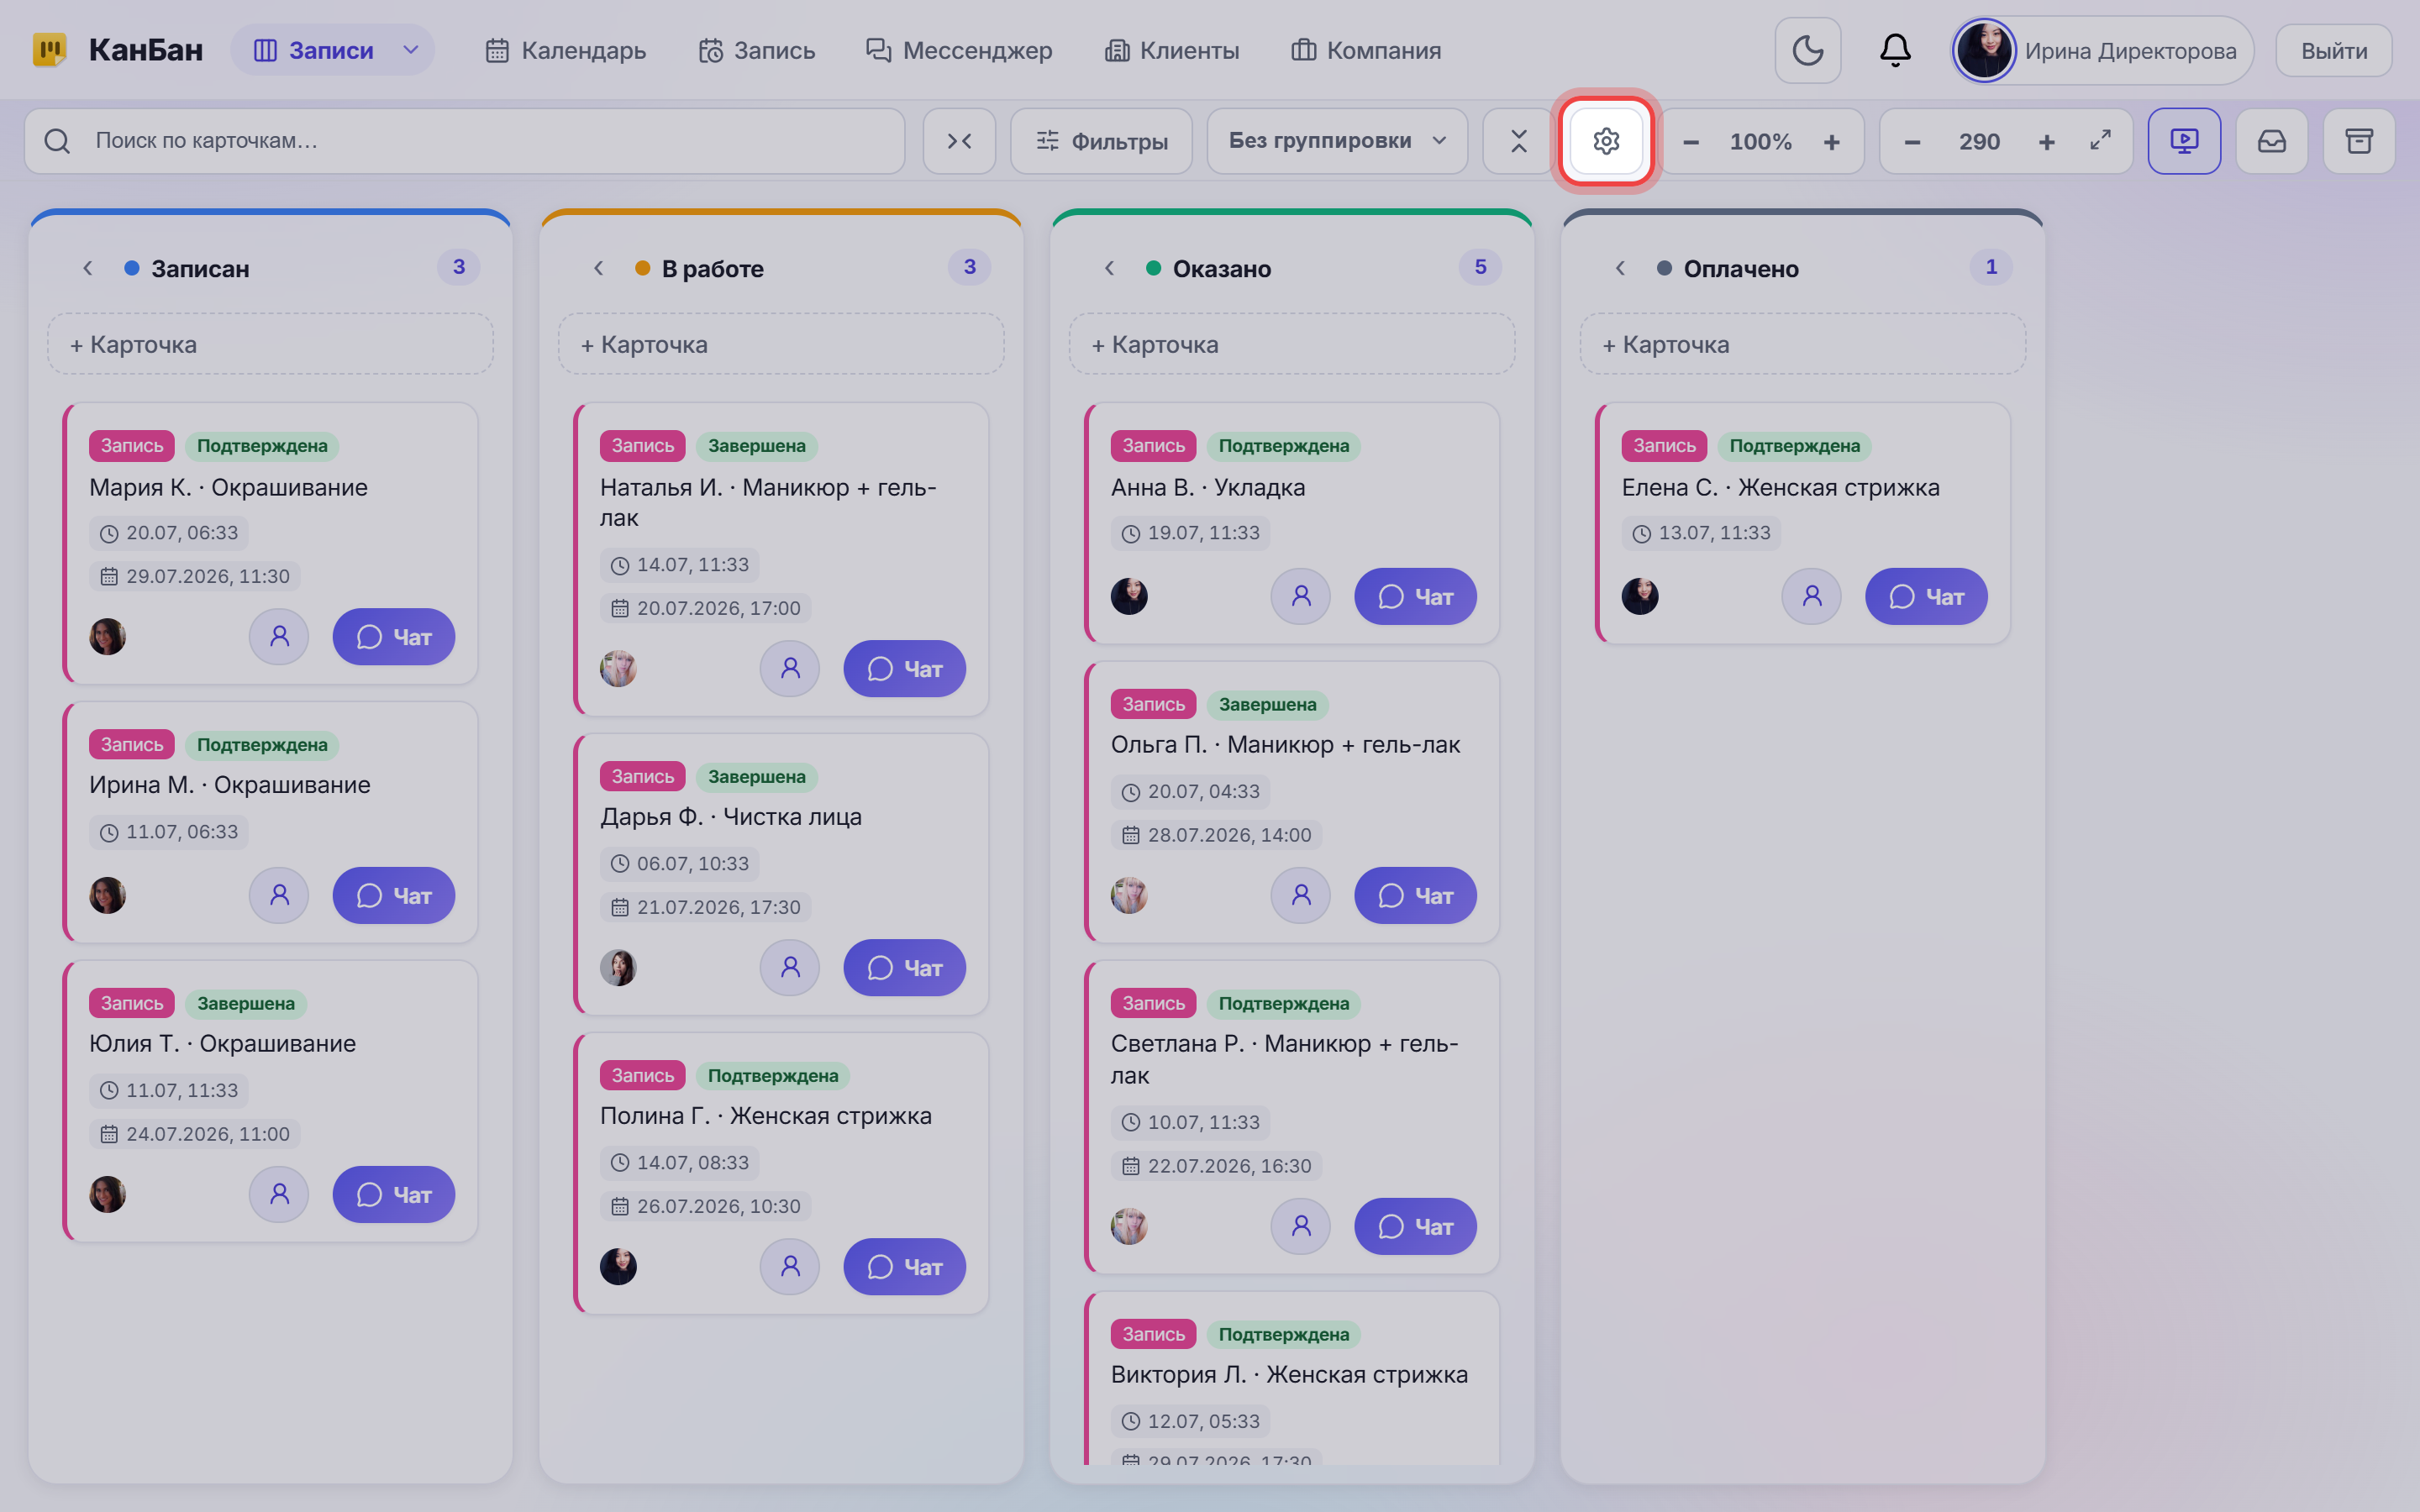Open the archive box icon
Image resolution: width=2420 pixels, height=1512 pixels.
click(2359, 141)
